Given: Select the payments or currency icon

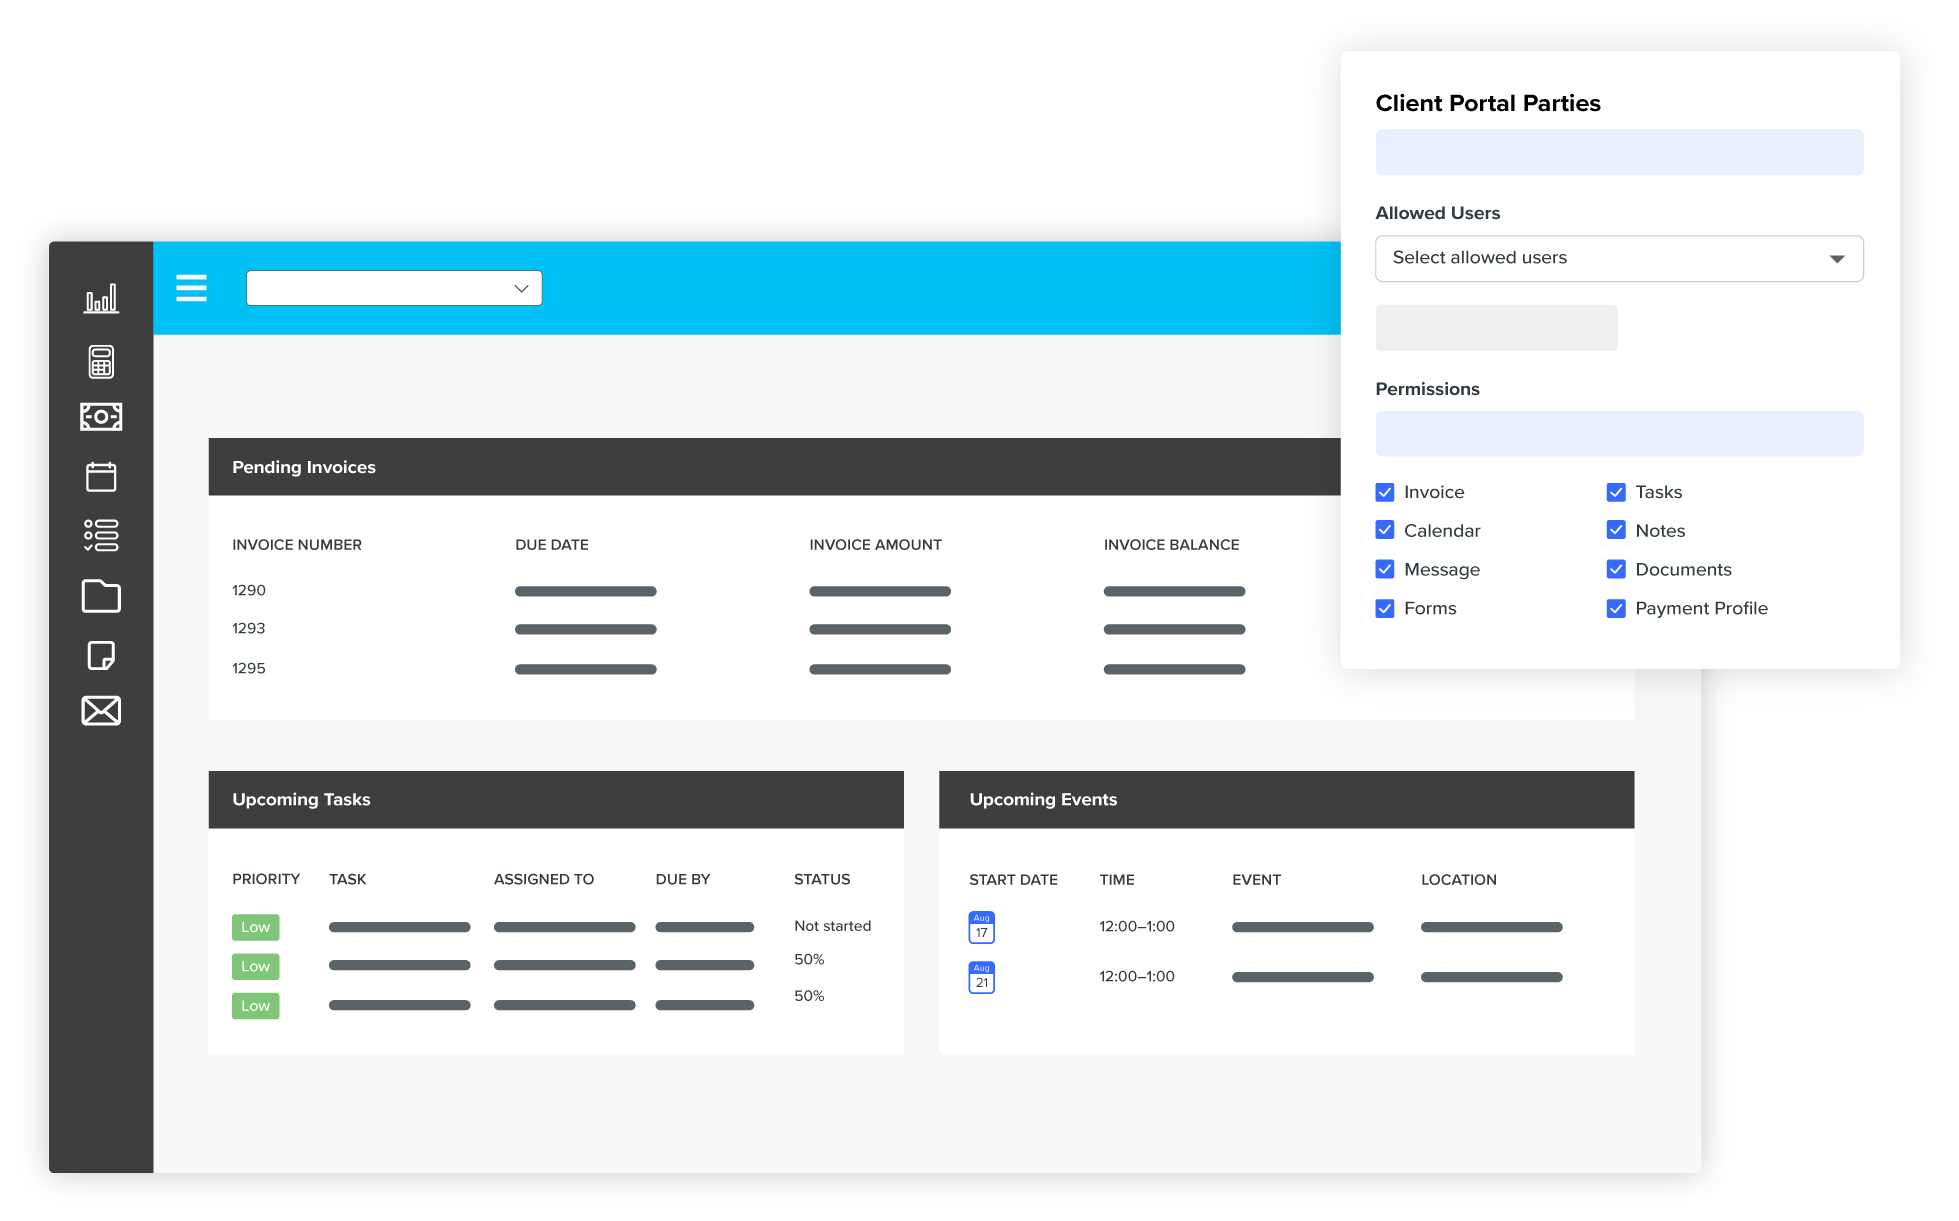Looking at the screenshot, I should [x=101, y=416].
